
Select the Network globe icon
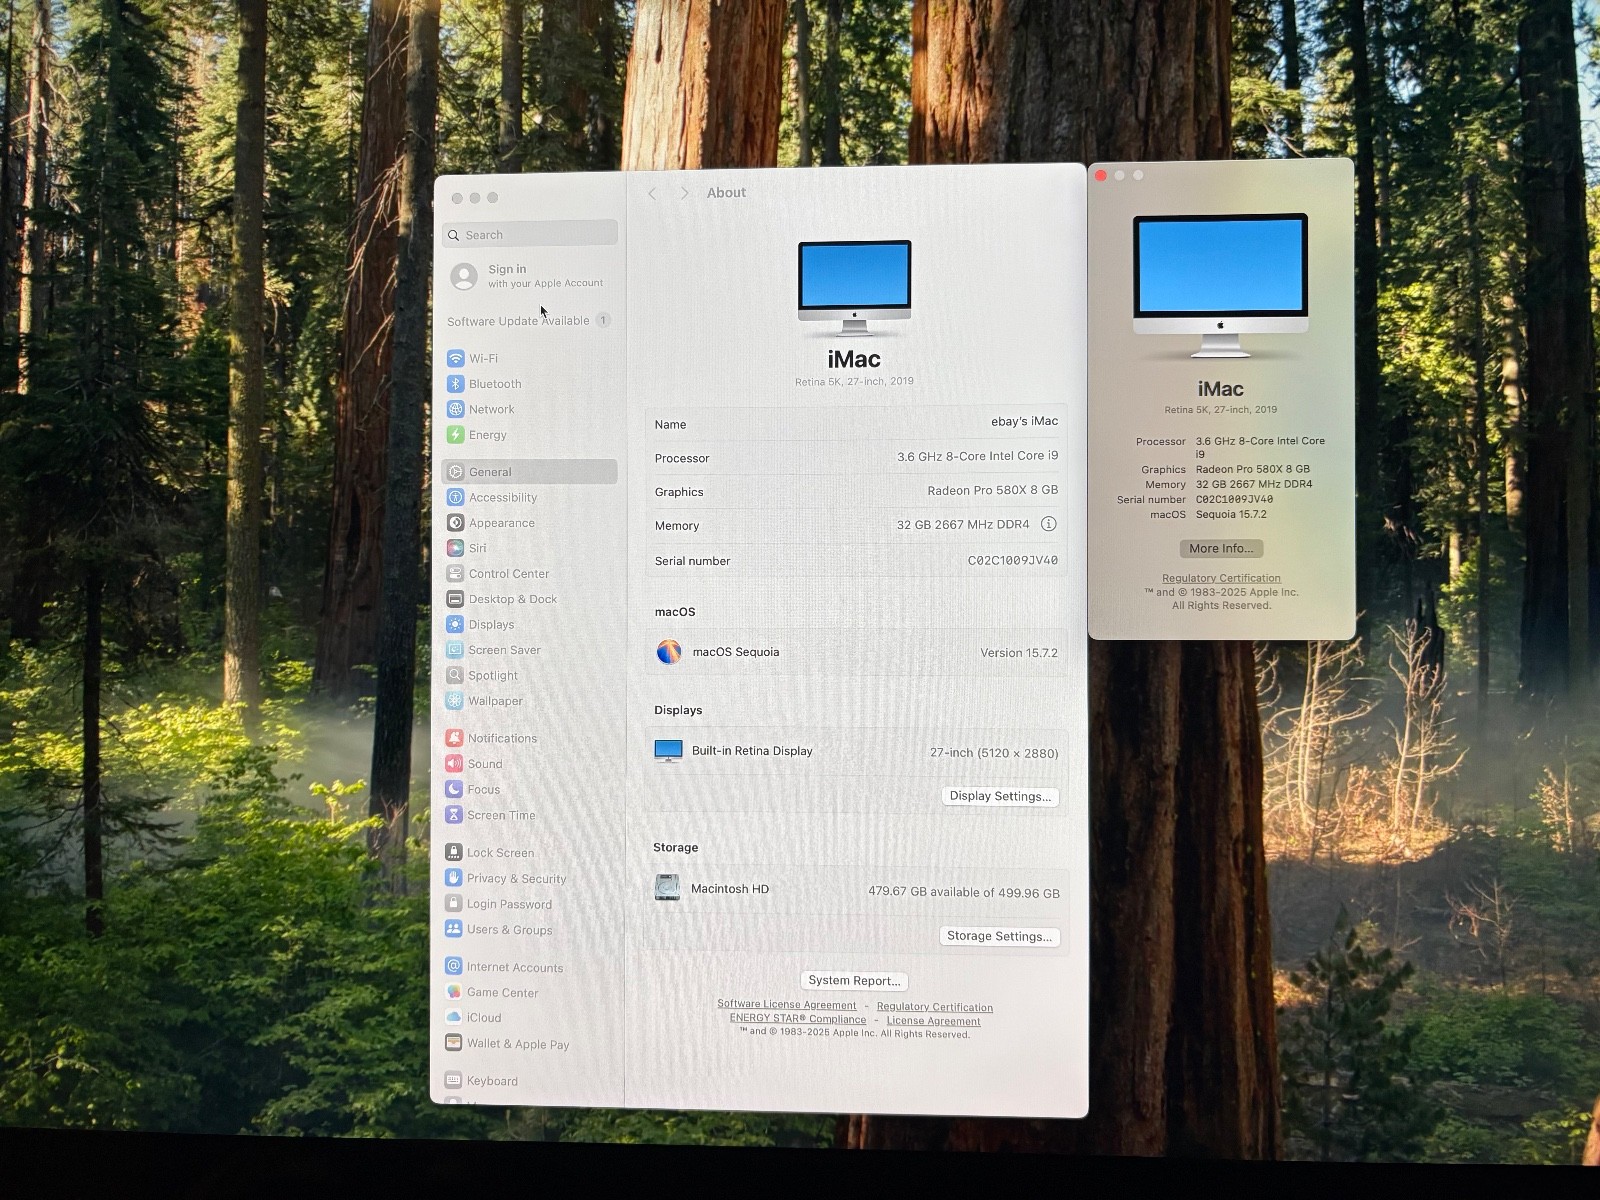[x=455, y=409]
